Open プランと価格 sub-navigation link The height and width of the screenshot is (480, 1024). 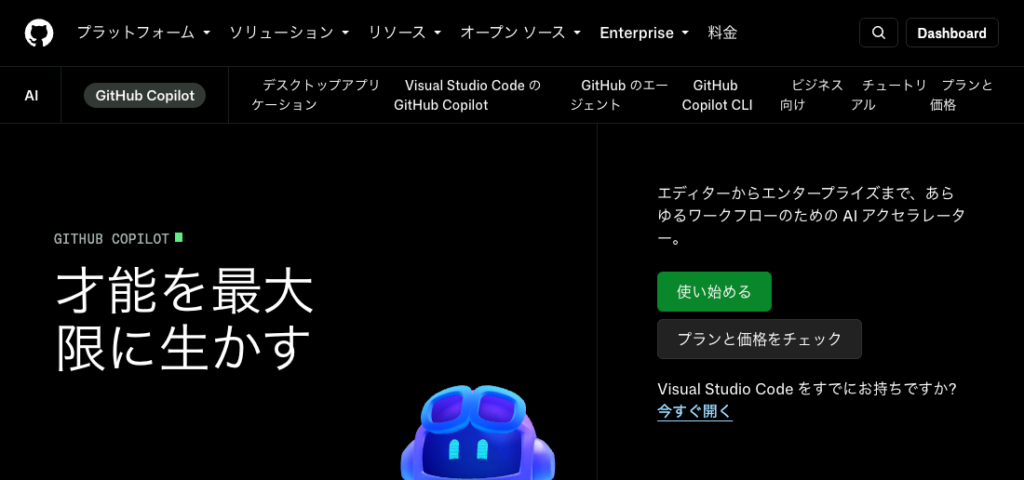961,95
